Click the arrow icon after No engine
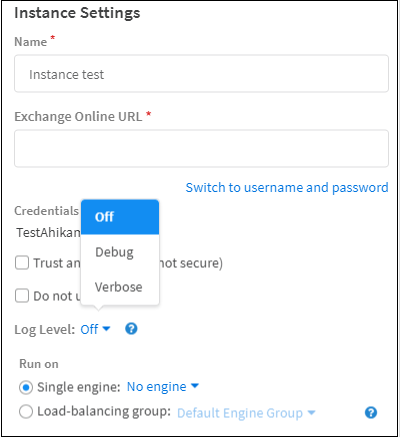This screenshot has height=437, width=400. 195,386
